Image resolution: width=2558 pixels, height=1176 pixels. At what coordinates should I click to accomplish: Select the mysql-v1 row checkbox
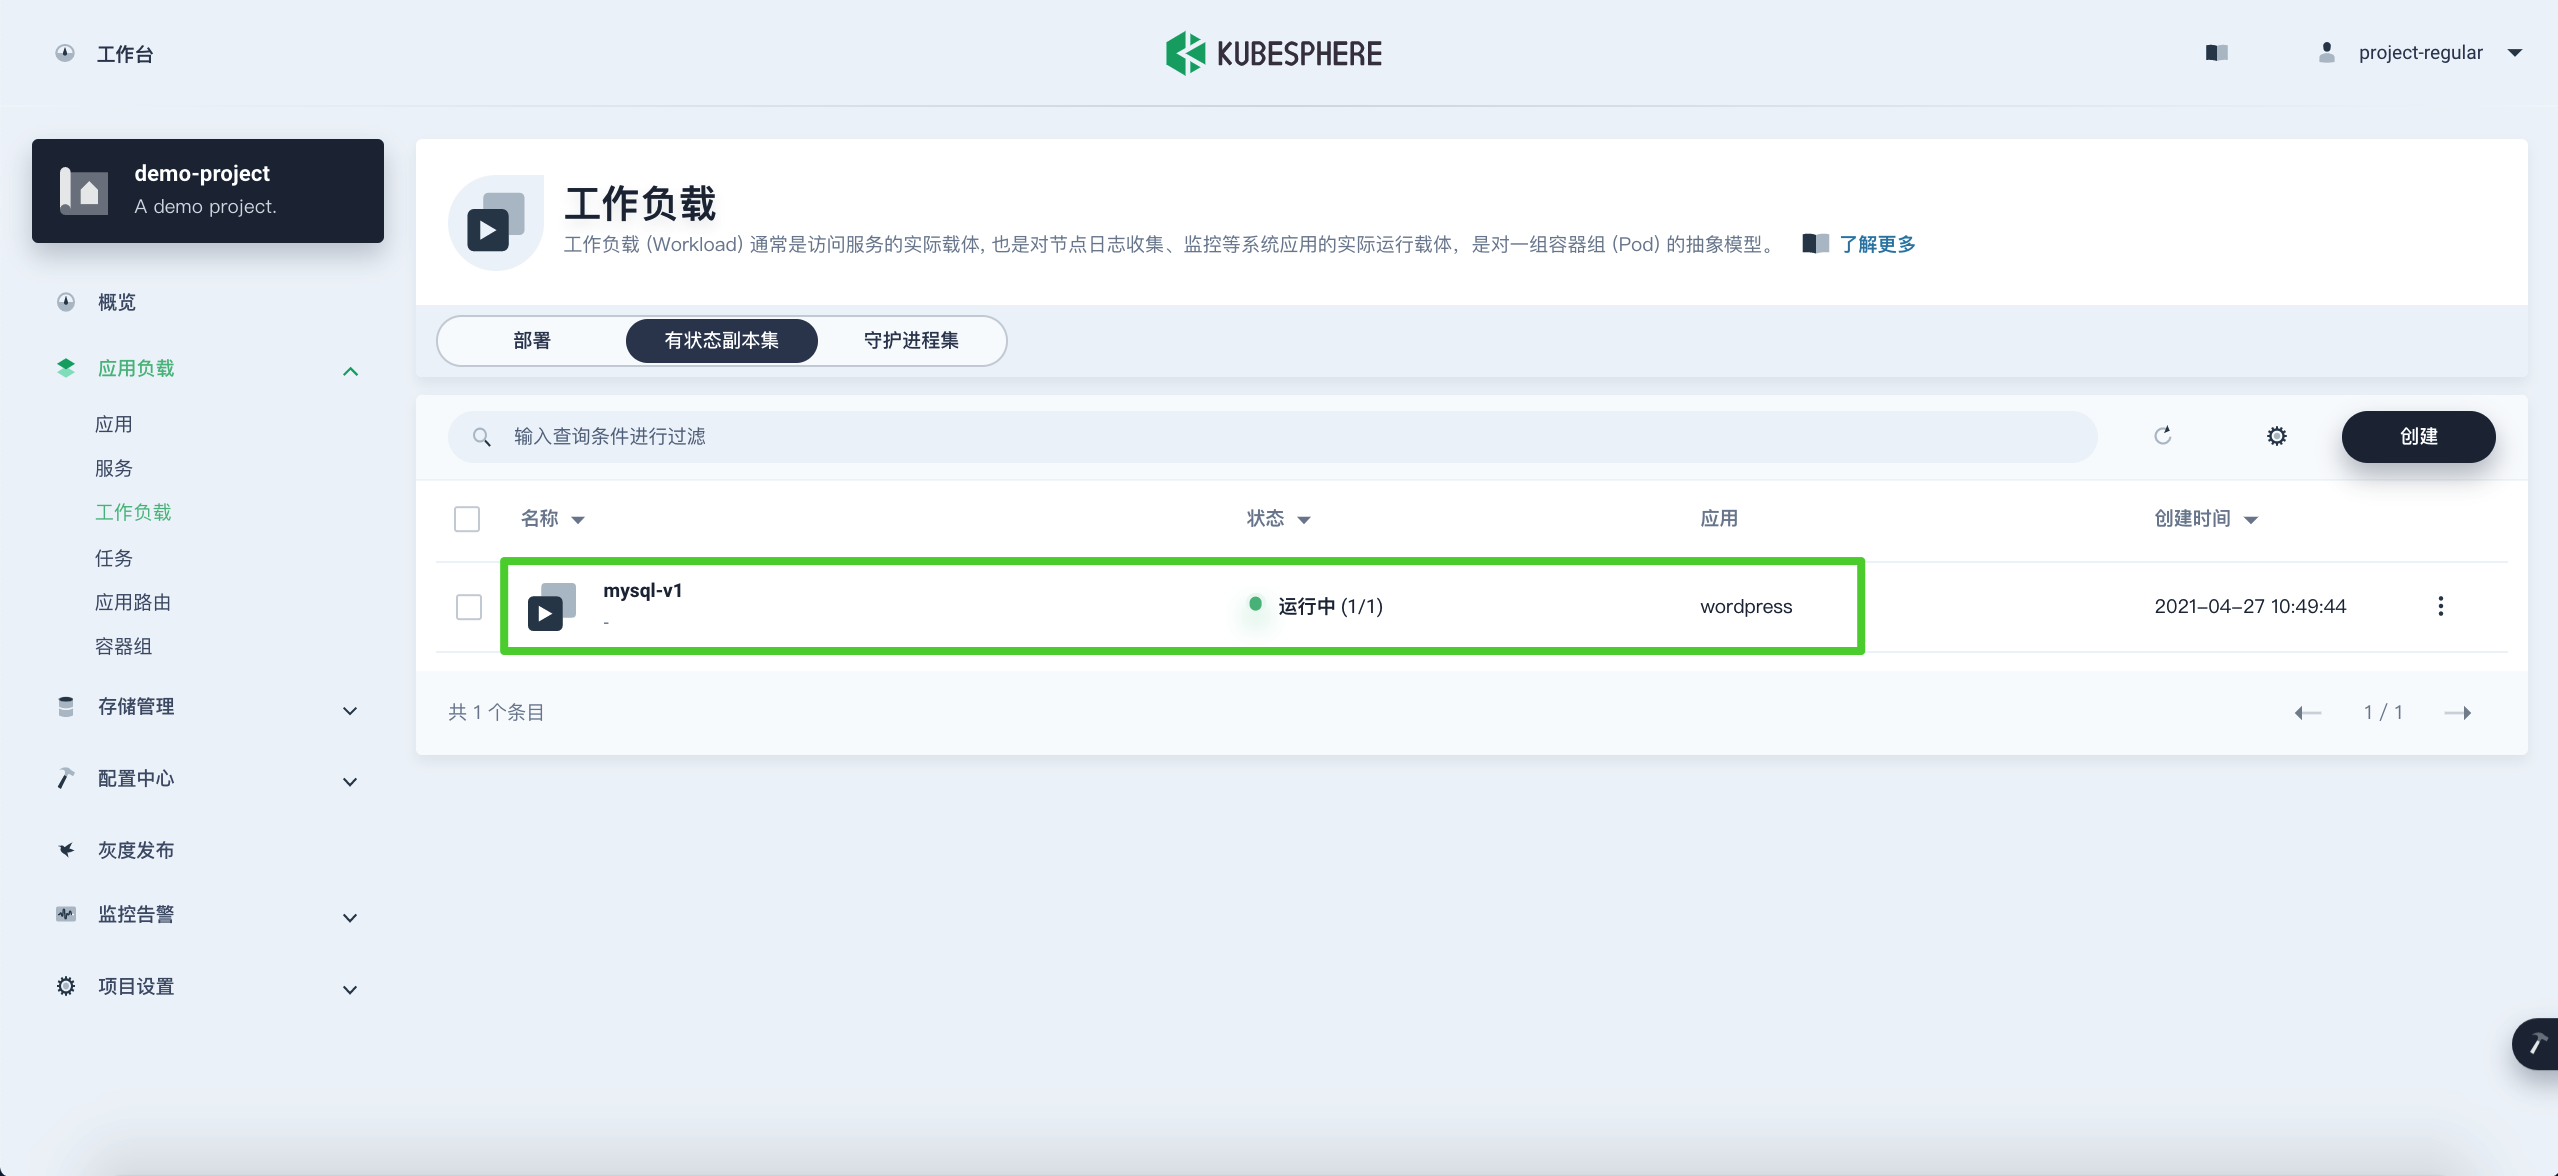click(468, 607)
